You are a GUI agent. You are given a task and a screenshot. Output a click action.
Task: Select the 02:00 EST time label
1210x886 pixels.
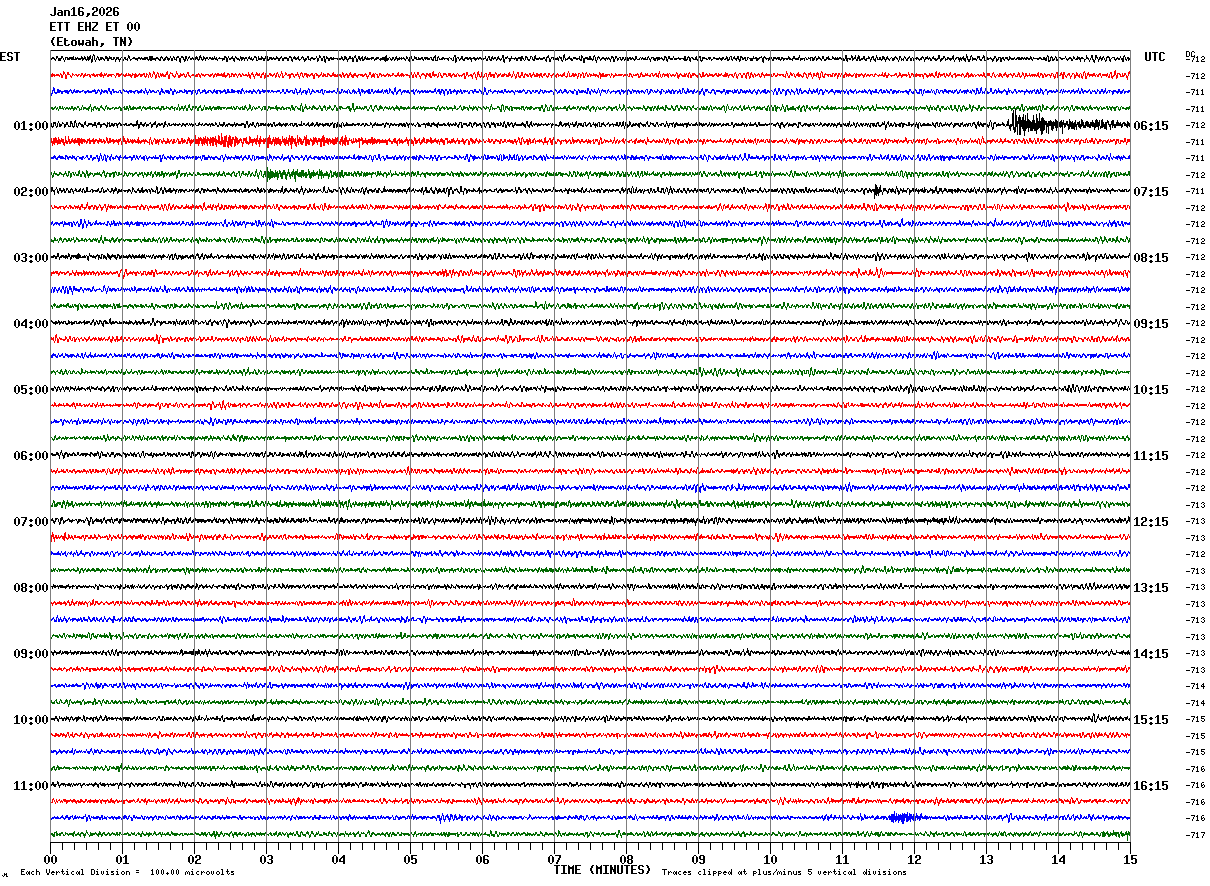click(31, 192)
